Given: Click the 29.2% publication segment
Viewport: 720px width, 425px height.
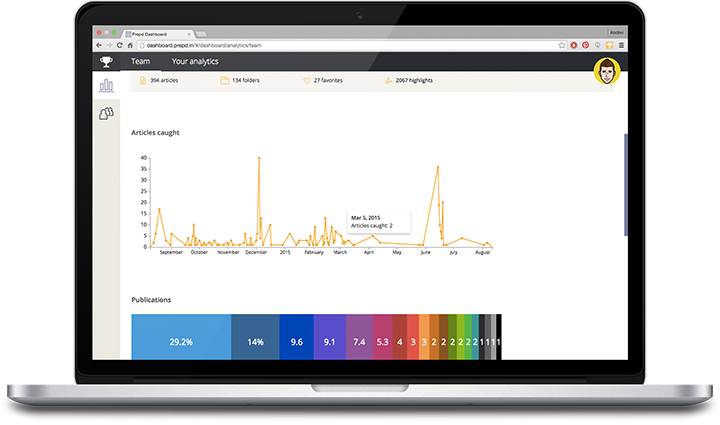Looking at the screenshot, I should 181,337.
